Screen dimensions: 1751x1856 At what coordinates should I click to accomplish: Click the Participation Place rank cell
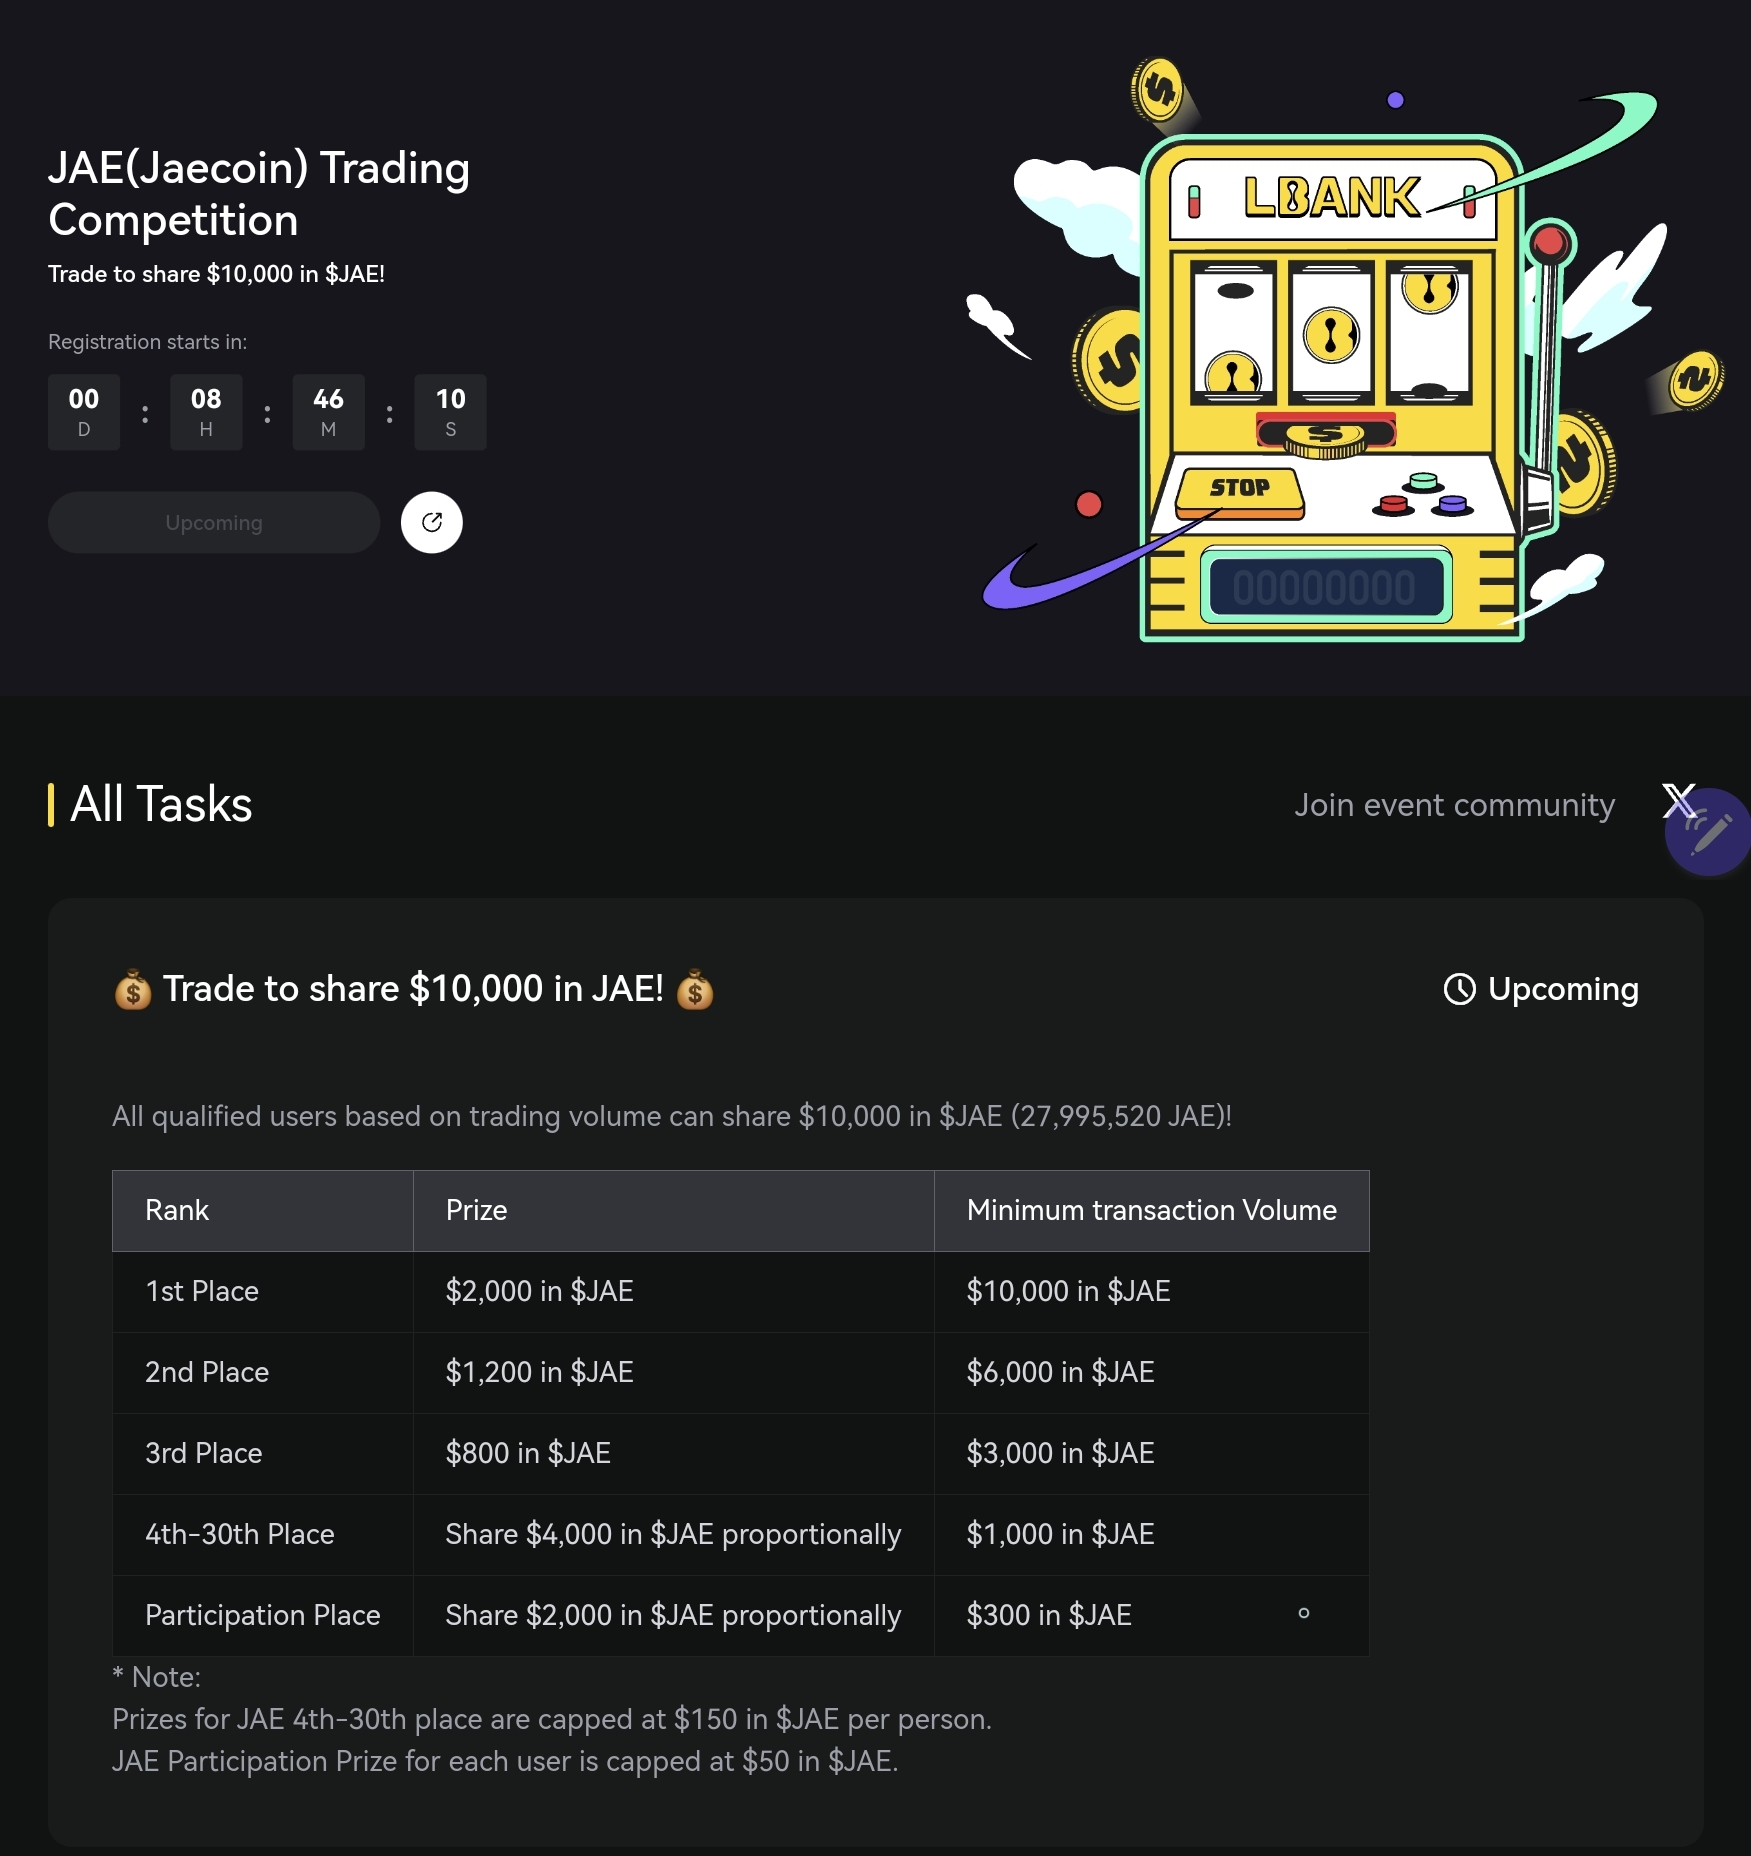[x=263, y=1615]
